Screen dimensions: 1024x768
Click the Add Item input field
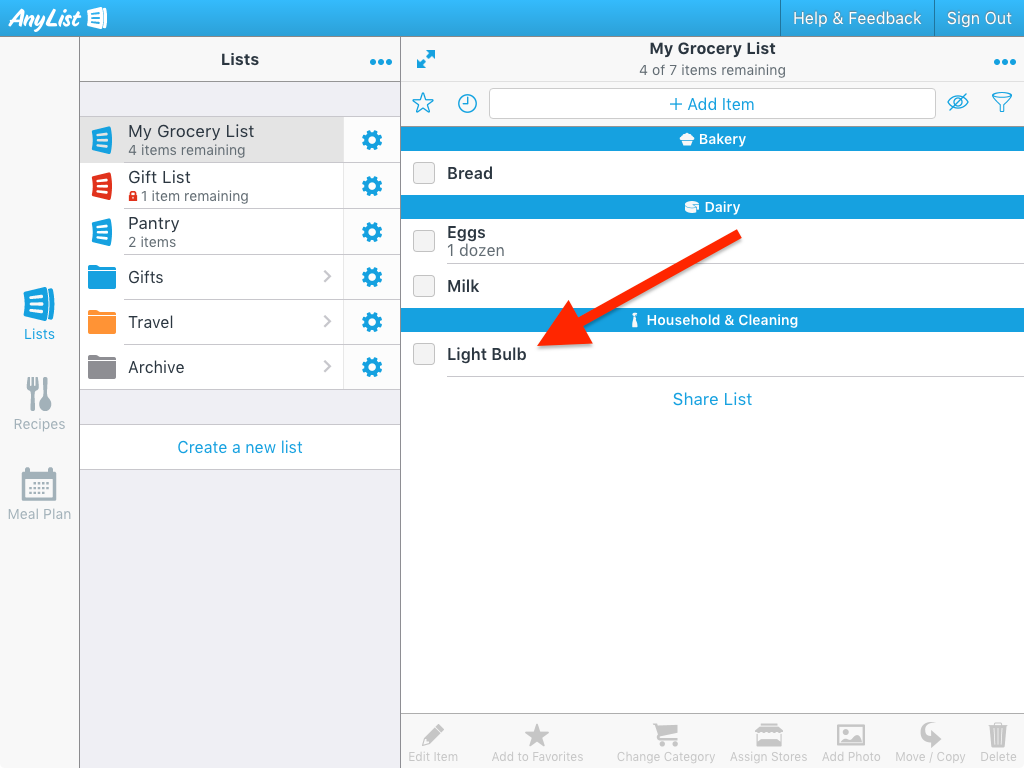pos(712,104)
